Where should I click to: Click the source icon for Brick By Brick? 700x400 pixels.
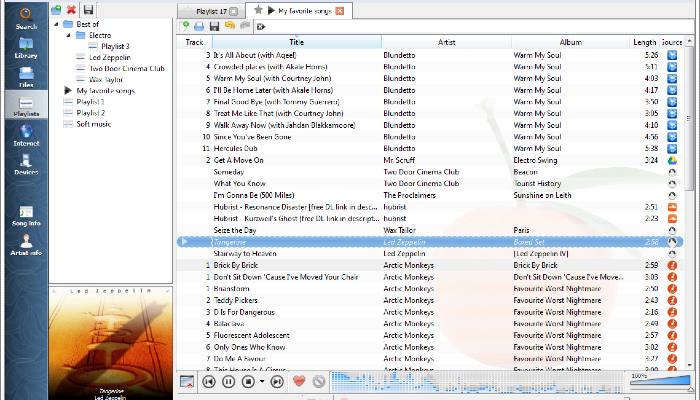click(x=672, y=265)
